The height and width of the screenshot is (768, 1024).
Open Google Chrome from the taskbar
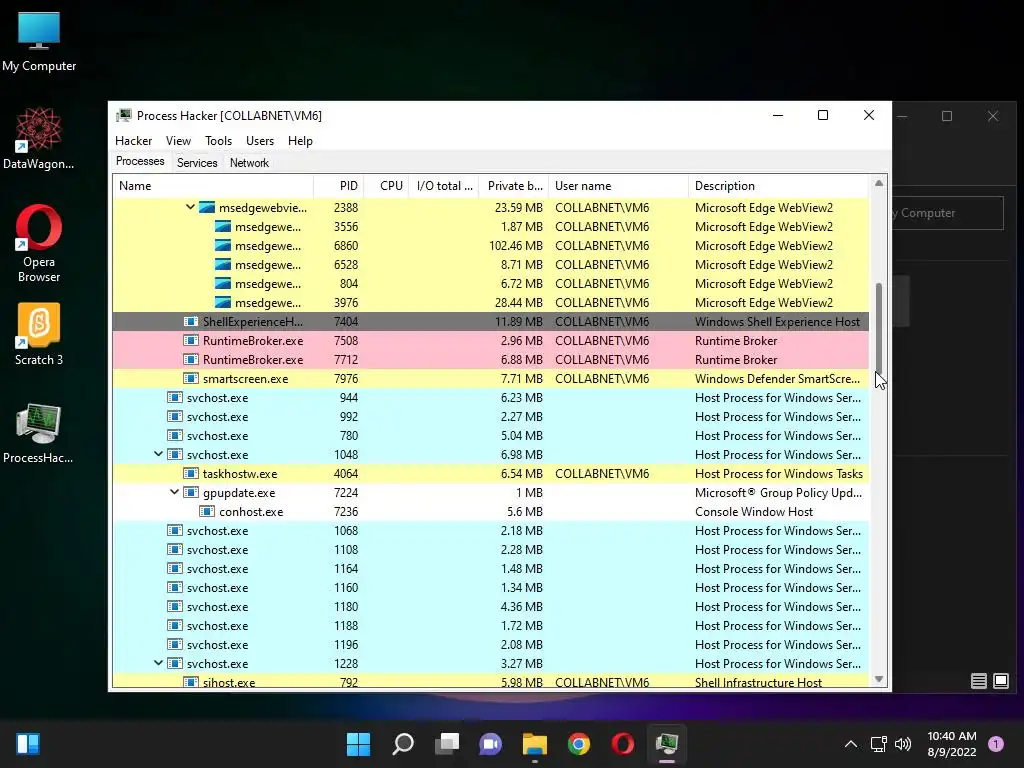tap(579, 744)
